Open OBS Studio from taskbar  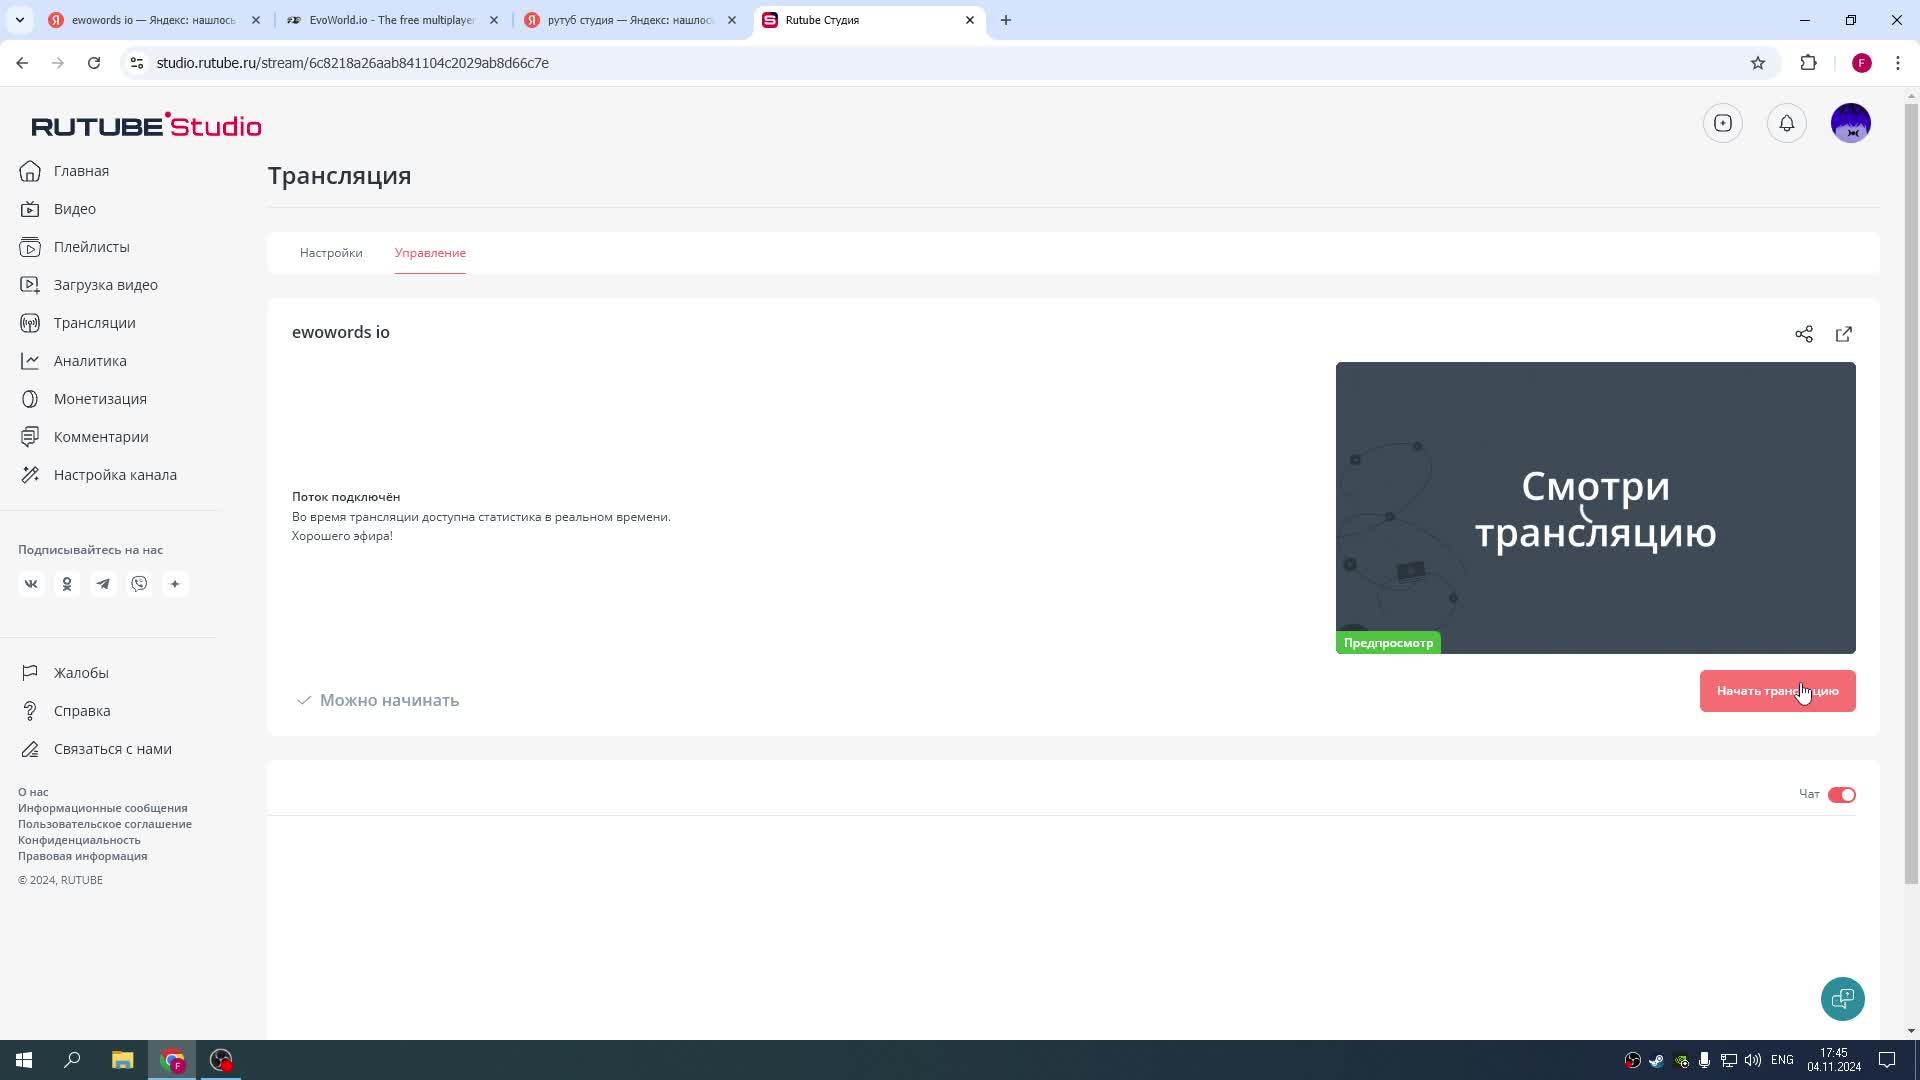coord(221,1060)
